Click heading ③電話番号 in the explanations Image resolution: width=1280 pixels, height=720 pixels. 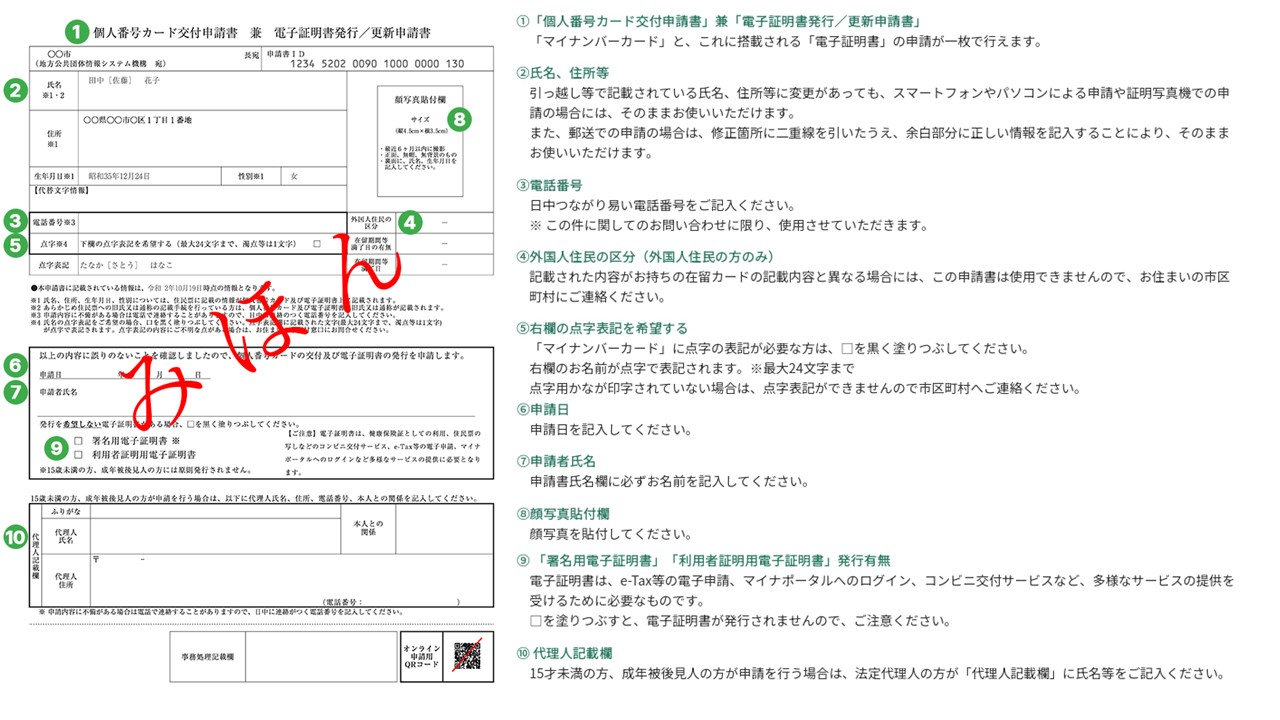[549, 185]
